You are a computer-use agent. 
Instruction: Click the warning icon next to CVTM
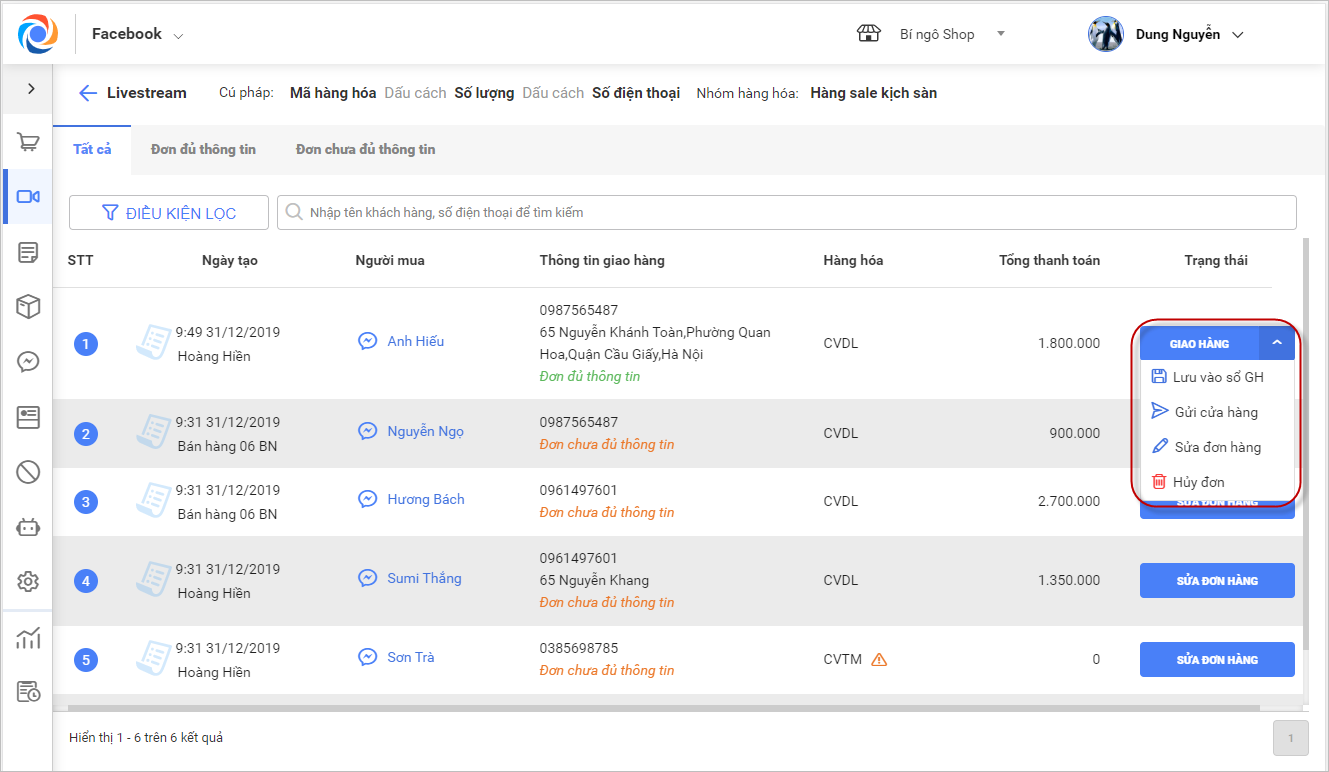(x=879, y=659)
